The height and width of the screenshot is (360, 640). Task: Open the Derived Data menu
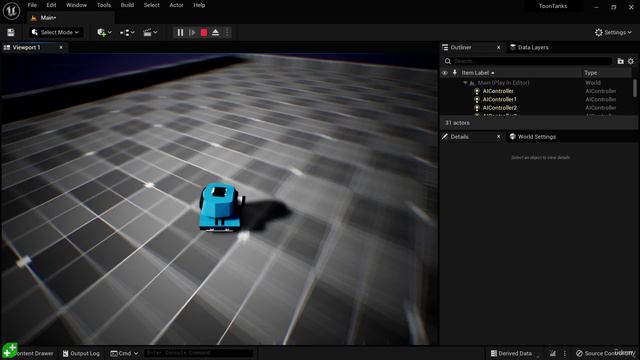(x=511, y=353)
